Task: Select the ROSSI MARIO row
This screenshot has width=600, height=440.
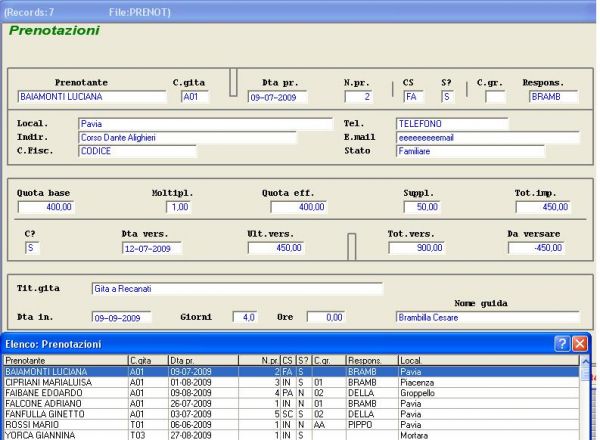Action: tap(291, 425)
